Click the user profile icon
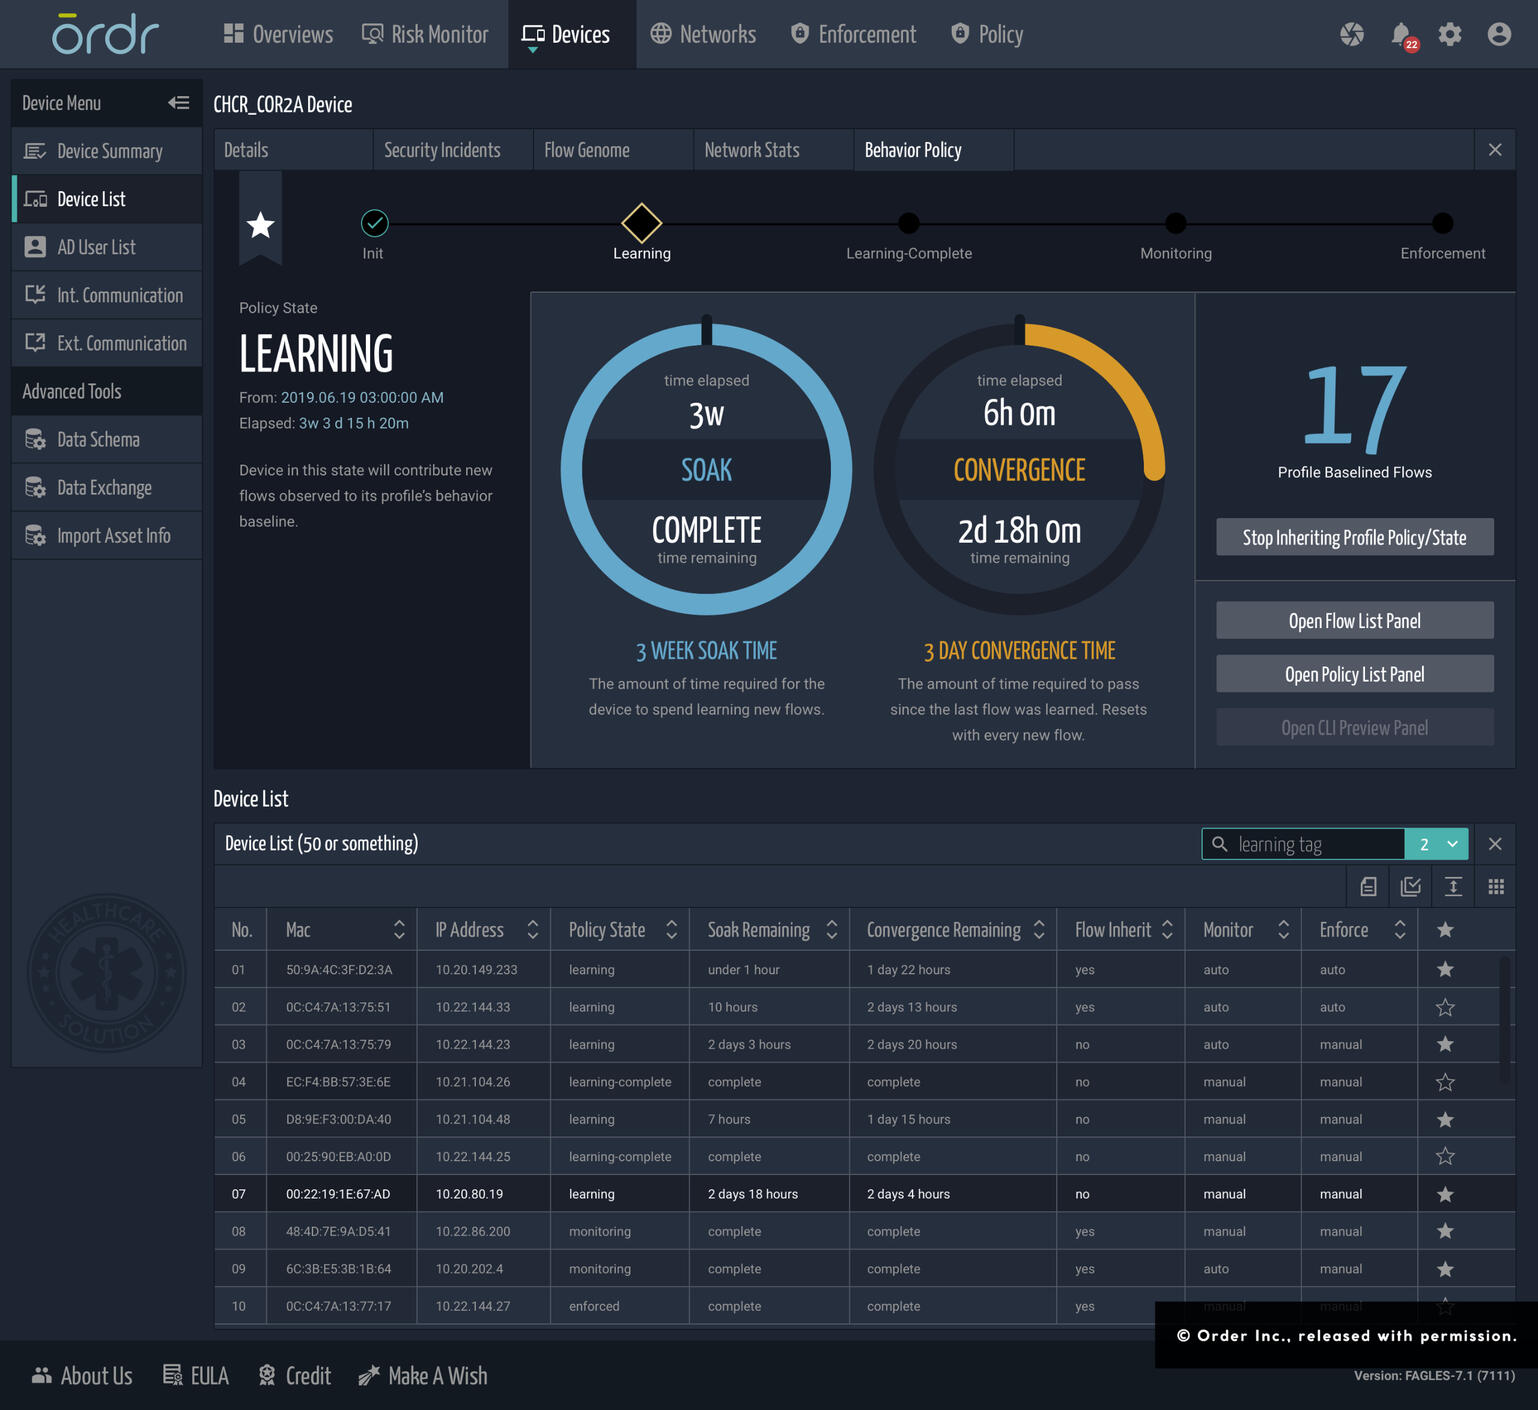Screen dimensions: 1538x1410 1498,33
